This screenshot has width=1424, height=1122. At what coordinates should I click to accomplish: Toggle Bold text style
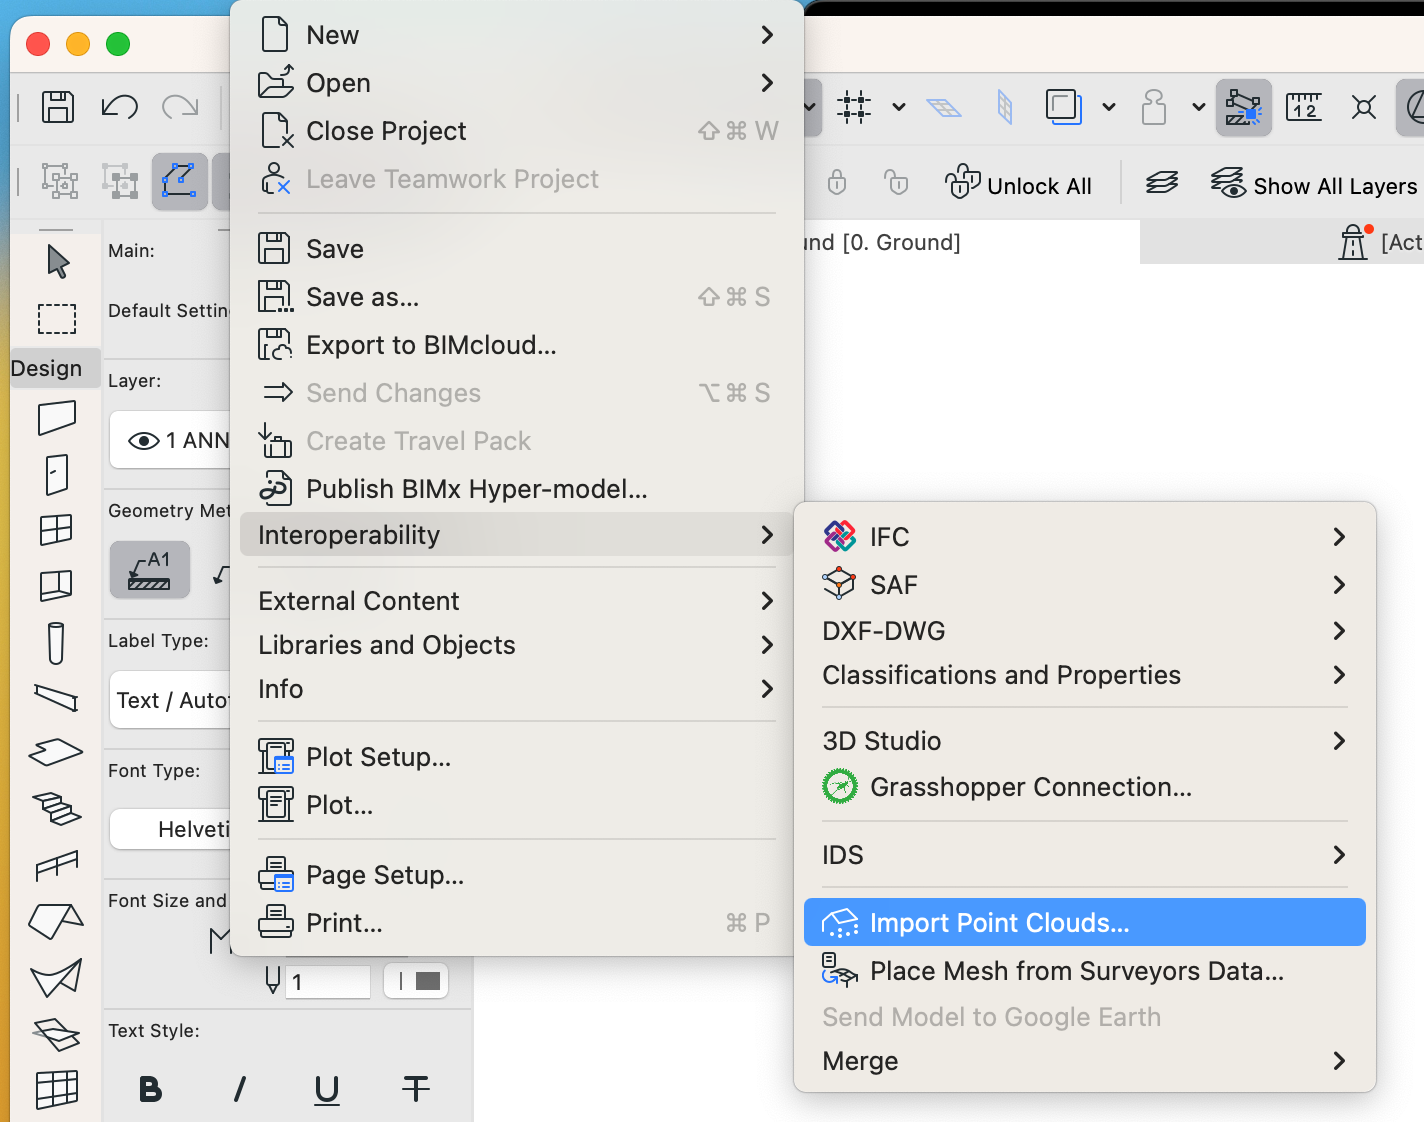pos(150,1089)
